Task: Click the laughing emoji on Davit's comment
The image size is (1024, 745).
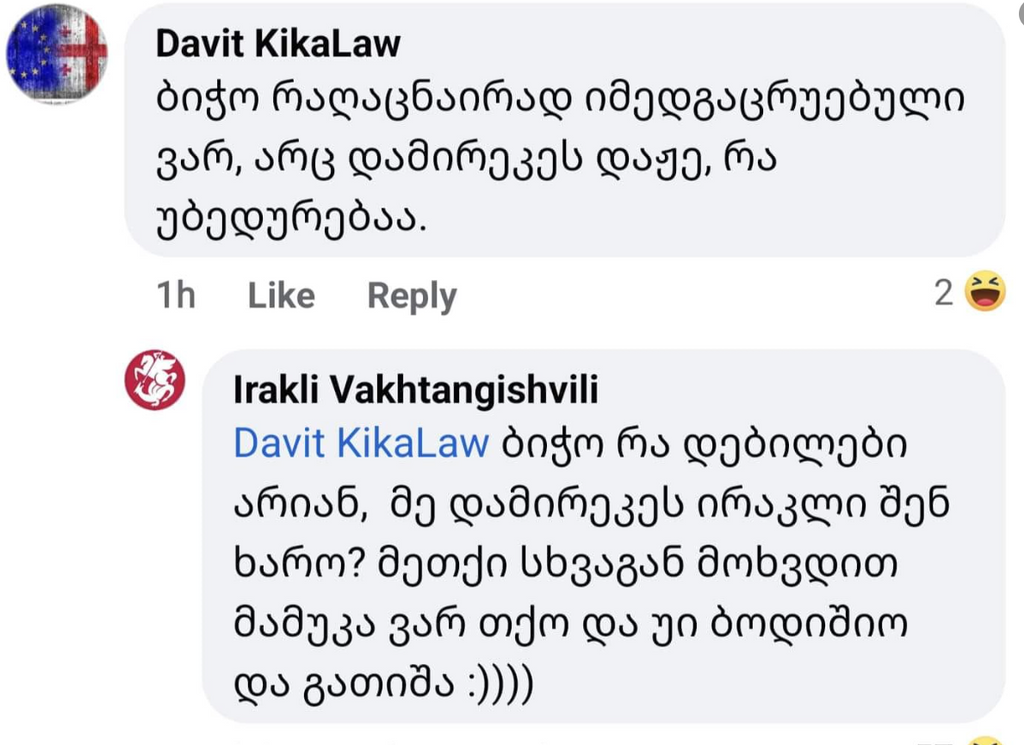Action: pos(985,294)
